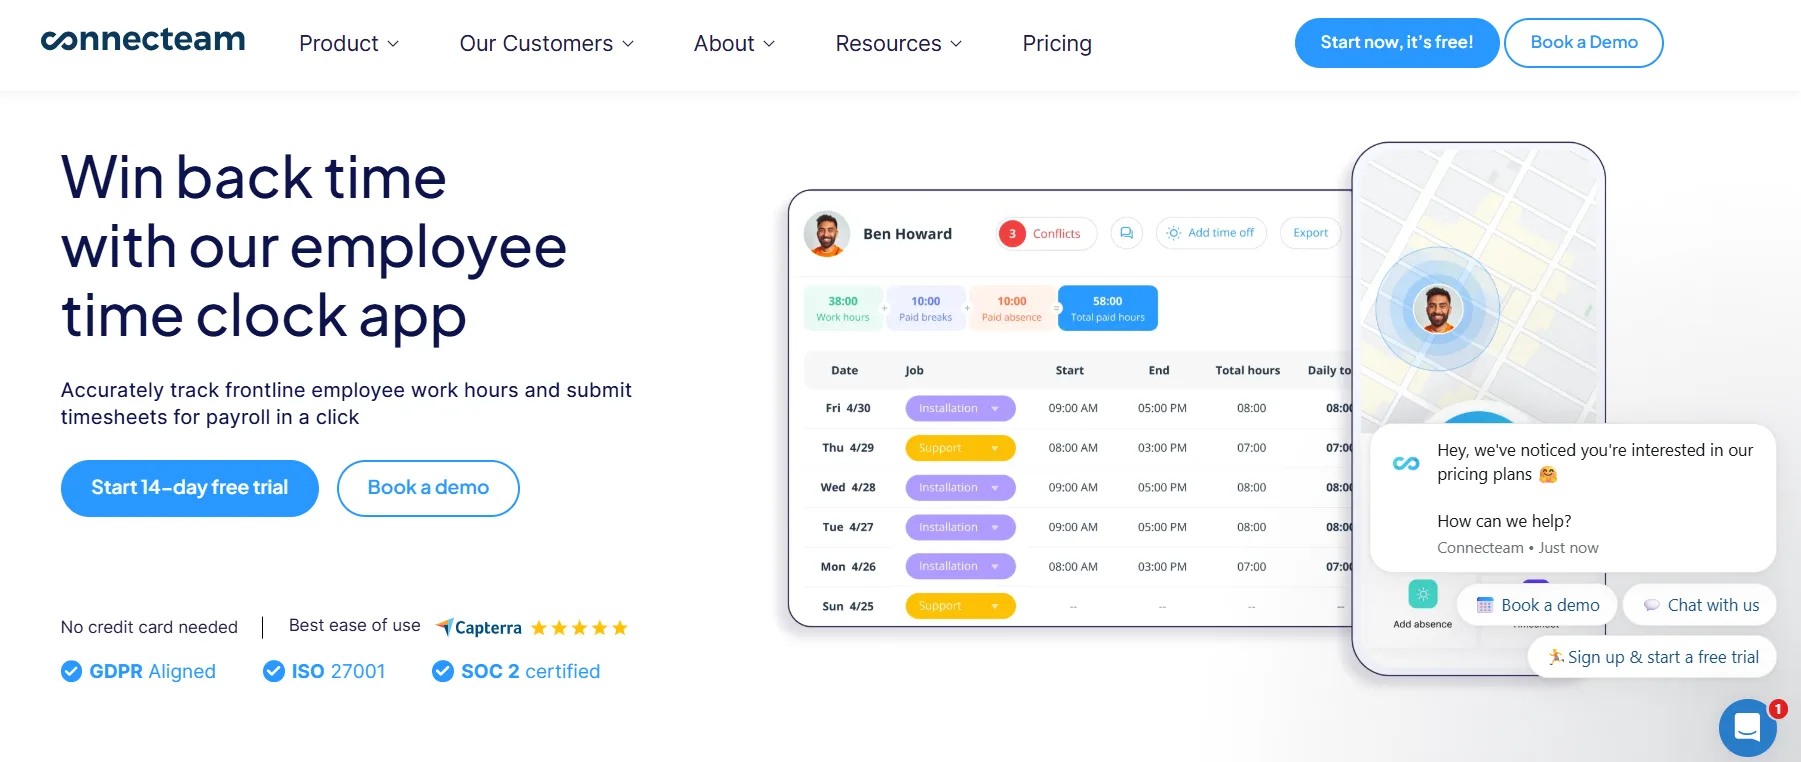Choose 'Book a demo' chat quick reply
The height and width of the screenshot is (762, 1801).
click(x=1538, y=605)
